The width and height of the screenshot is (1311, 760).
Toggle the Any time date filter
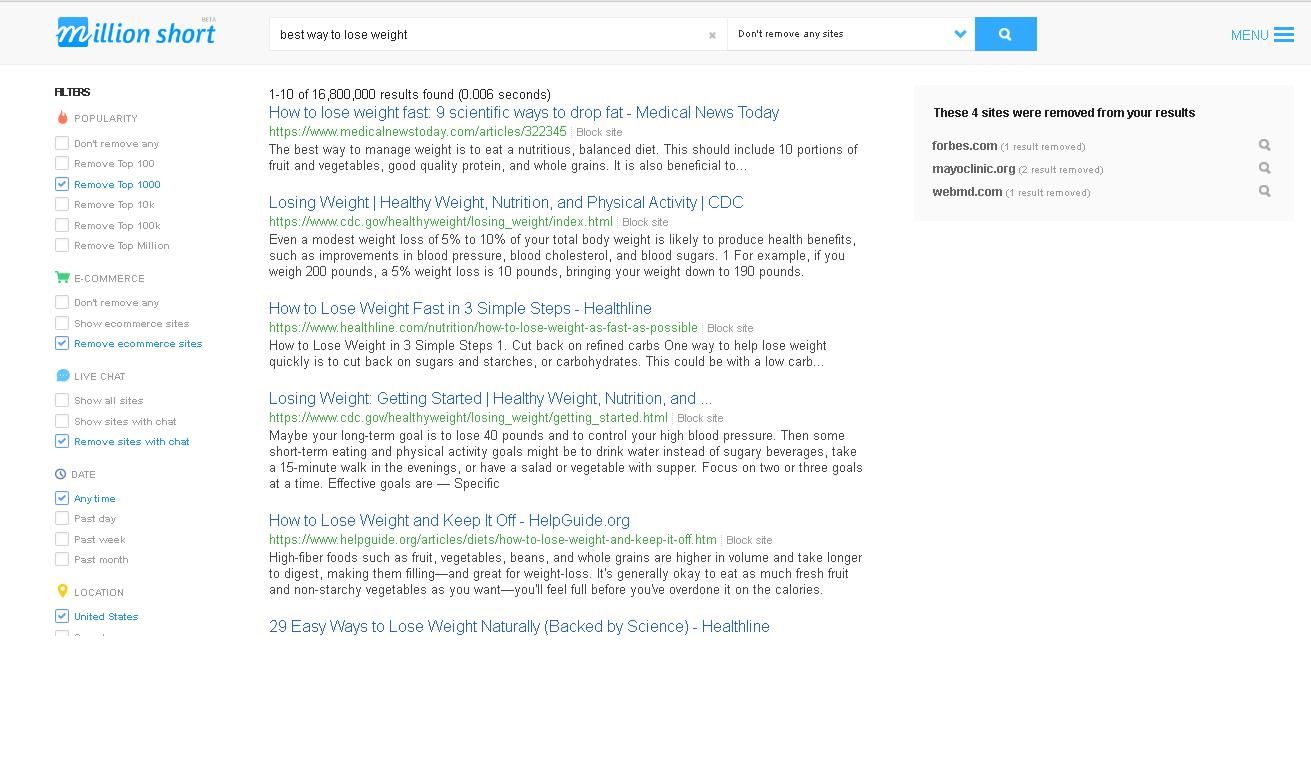[x=62, y=498]
